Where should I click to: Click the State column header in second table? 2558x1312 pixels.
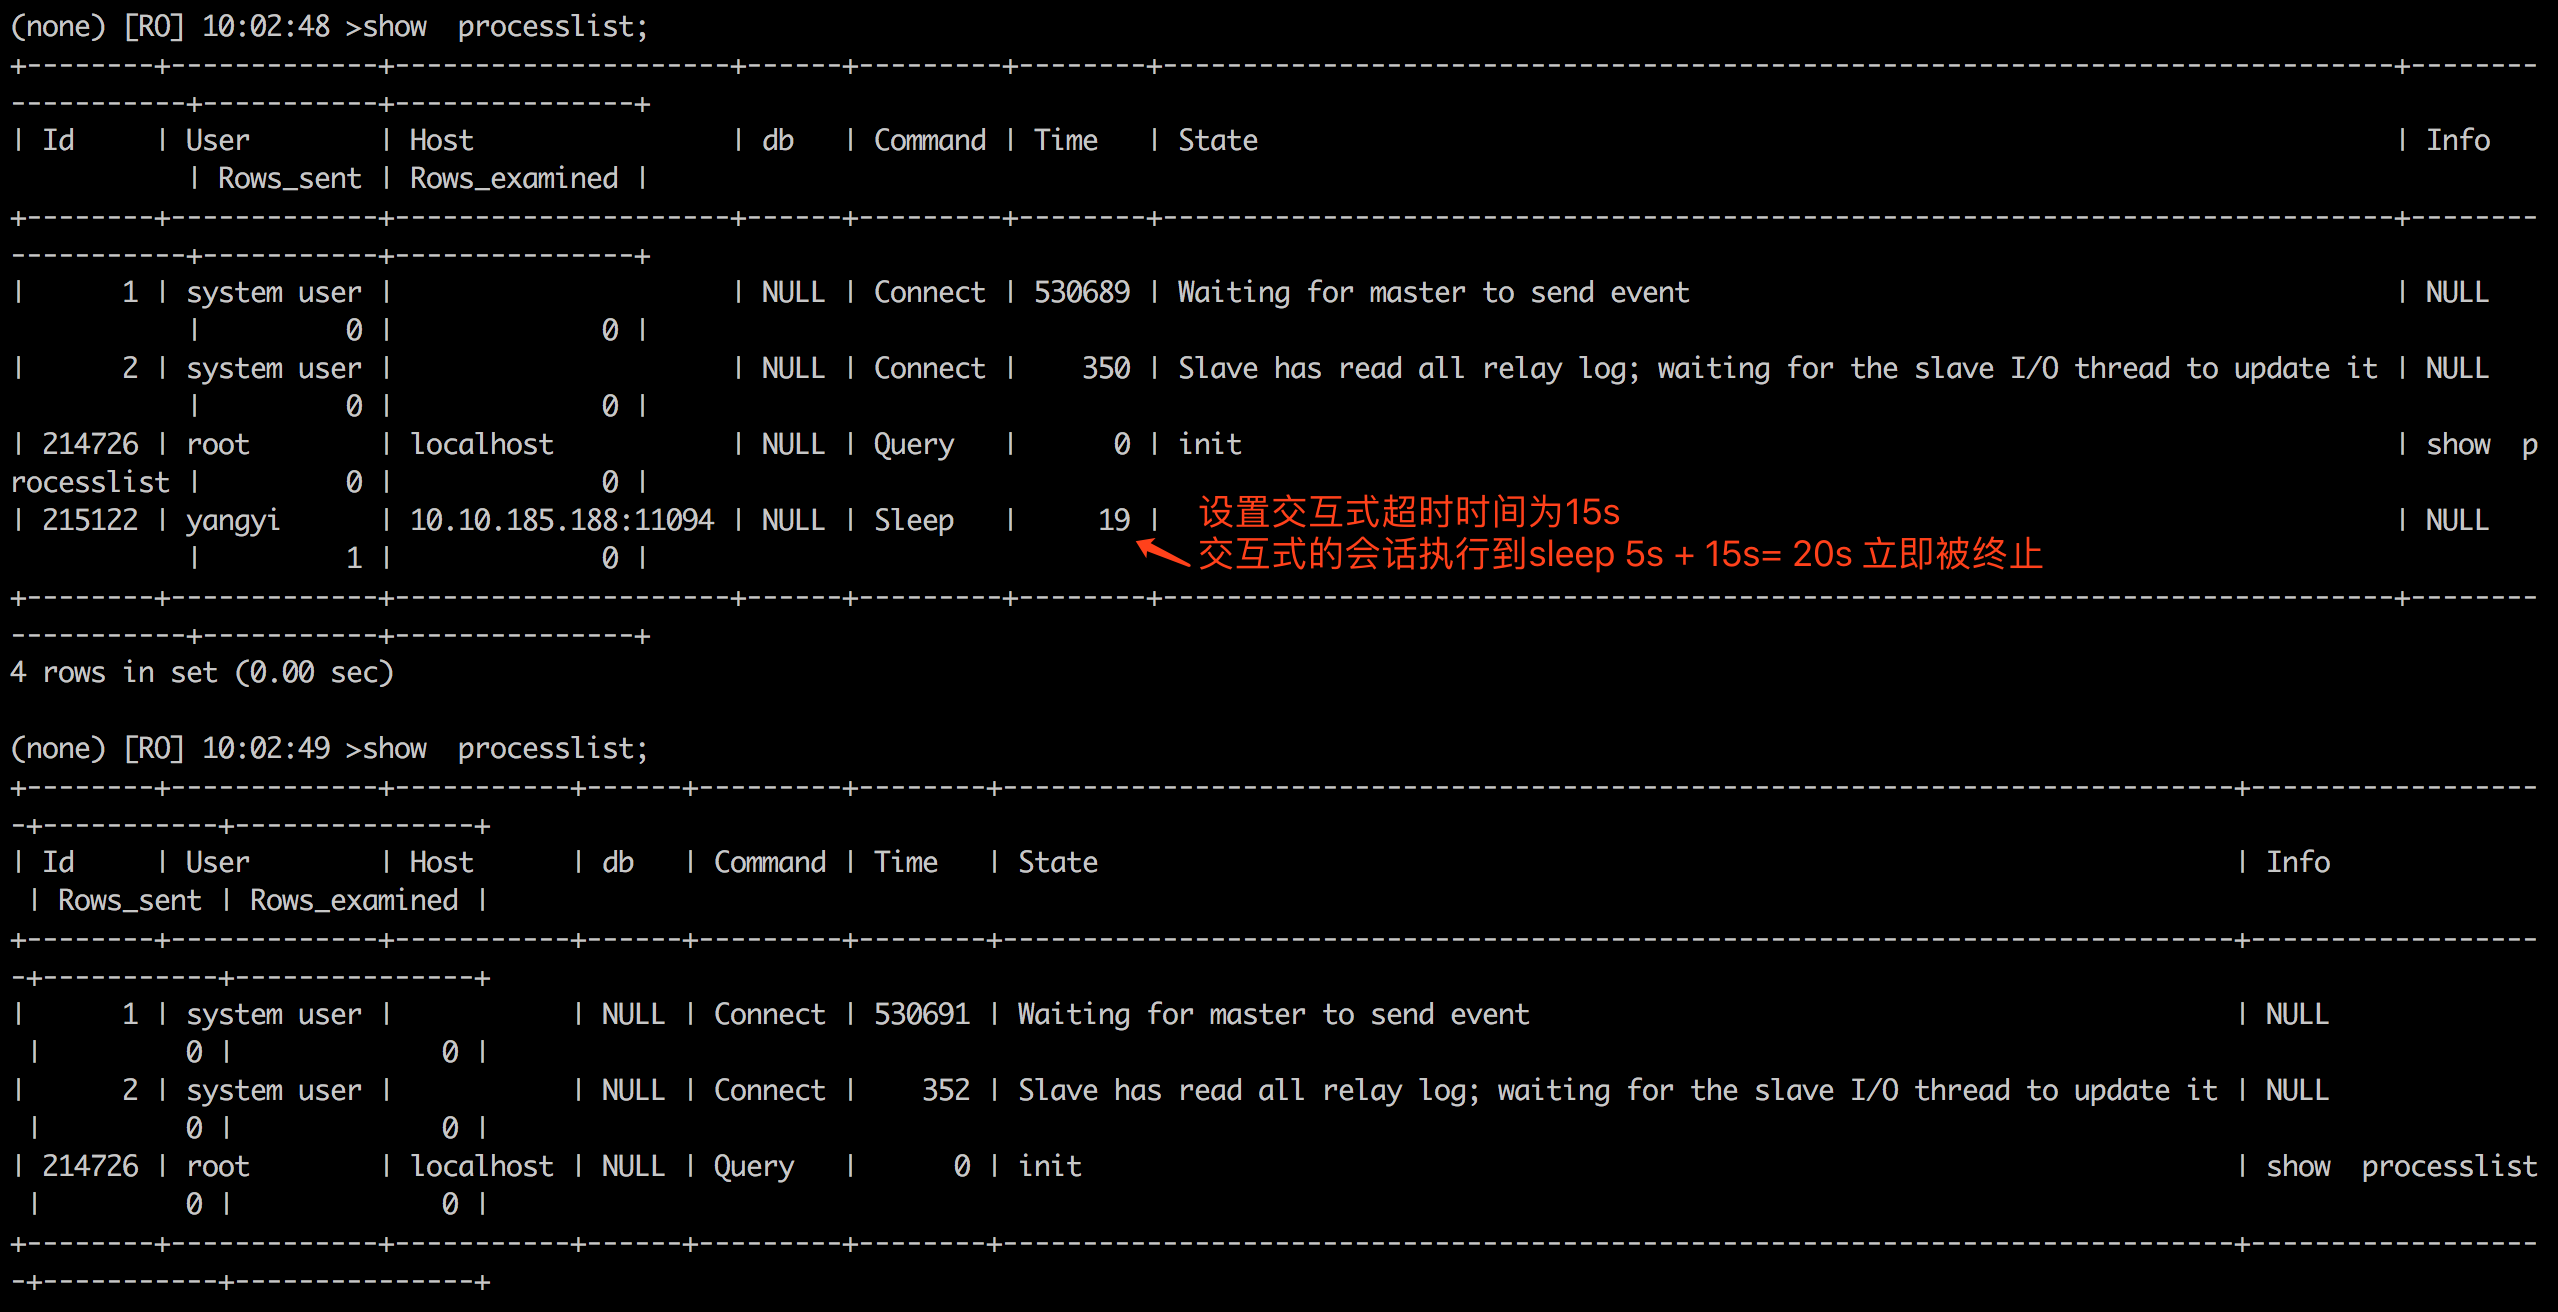pyautogui.click(x=1057, y=861)
